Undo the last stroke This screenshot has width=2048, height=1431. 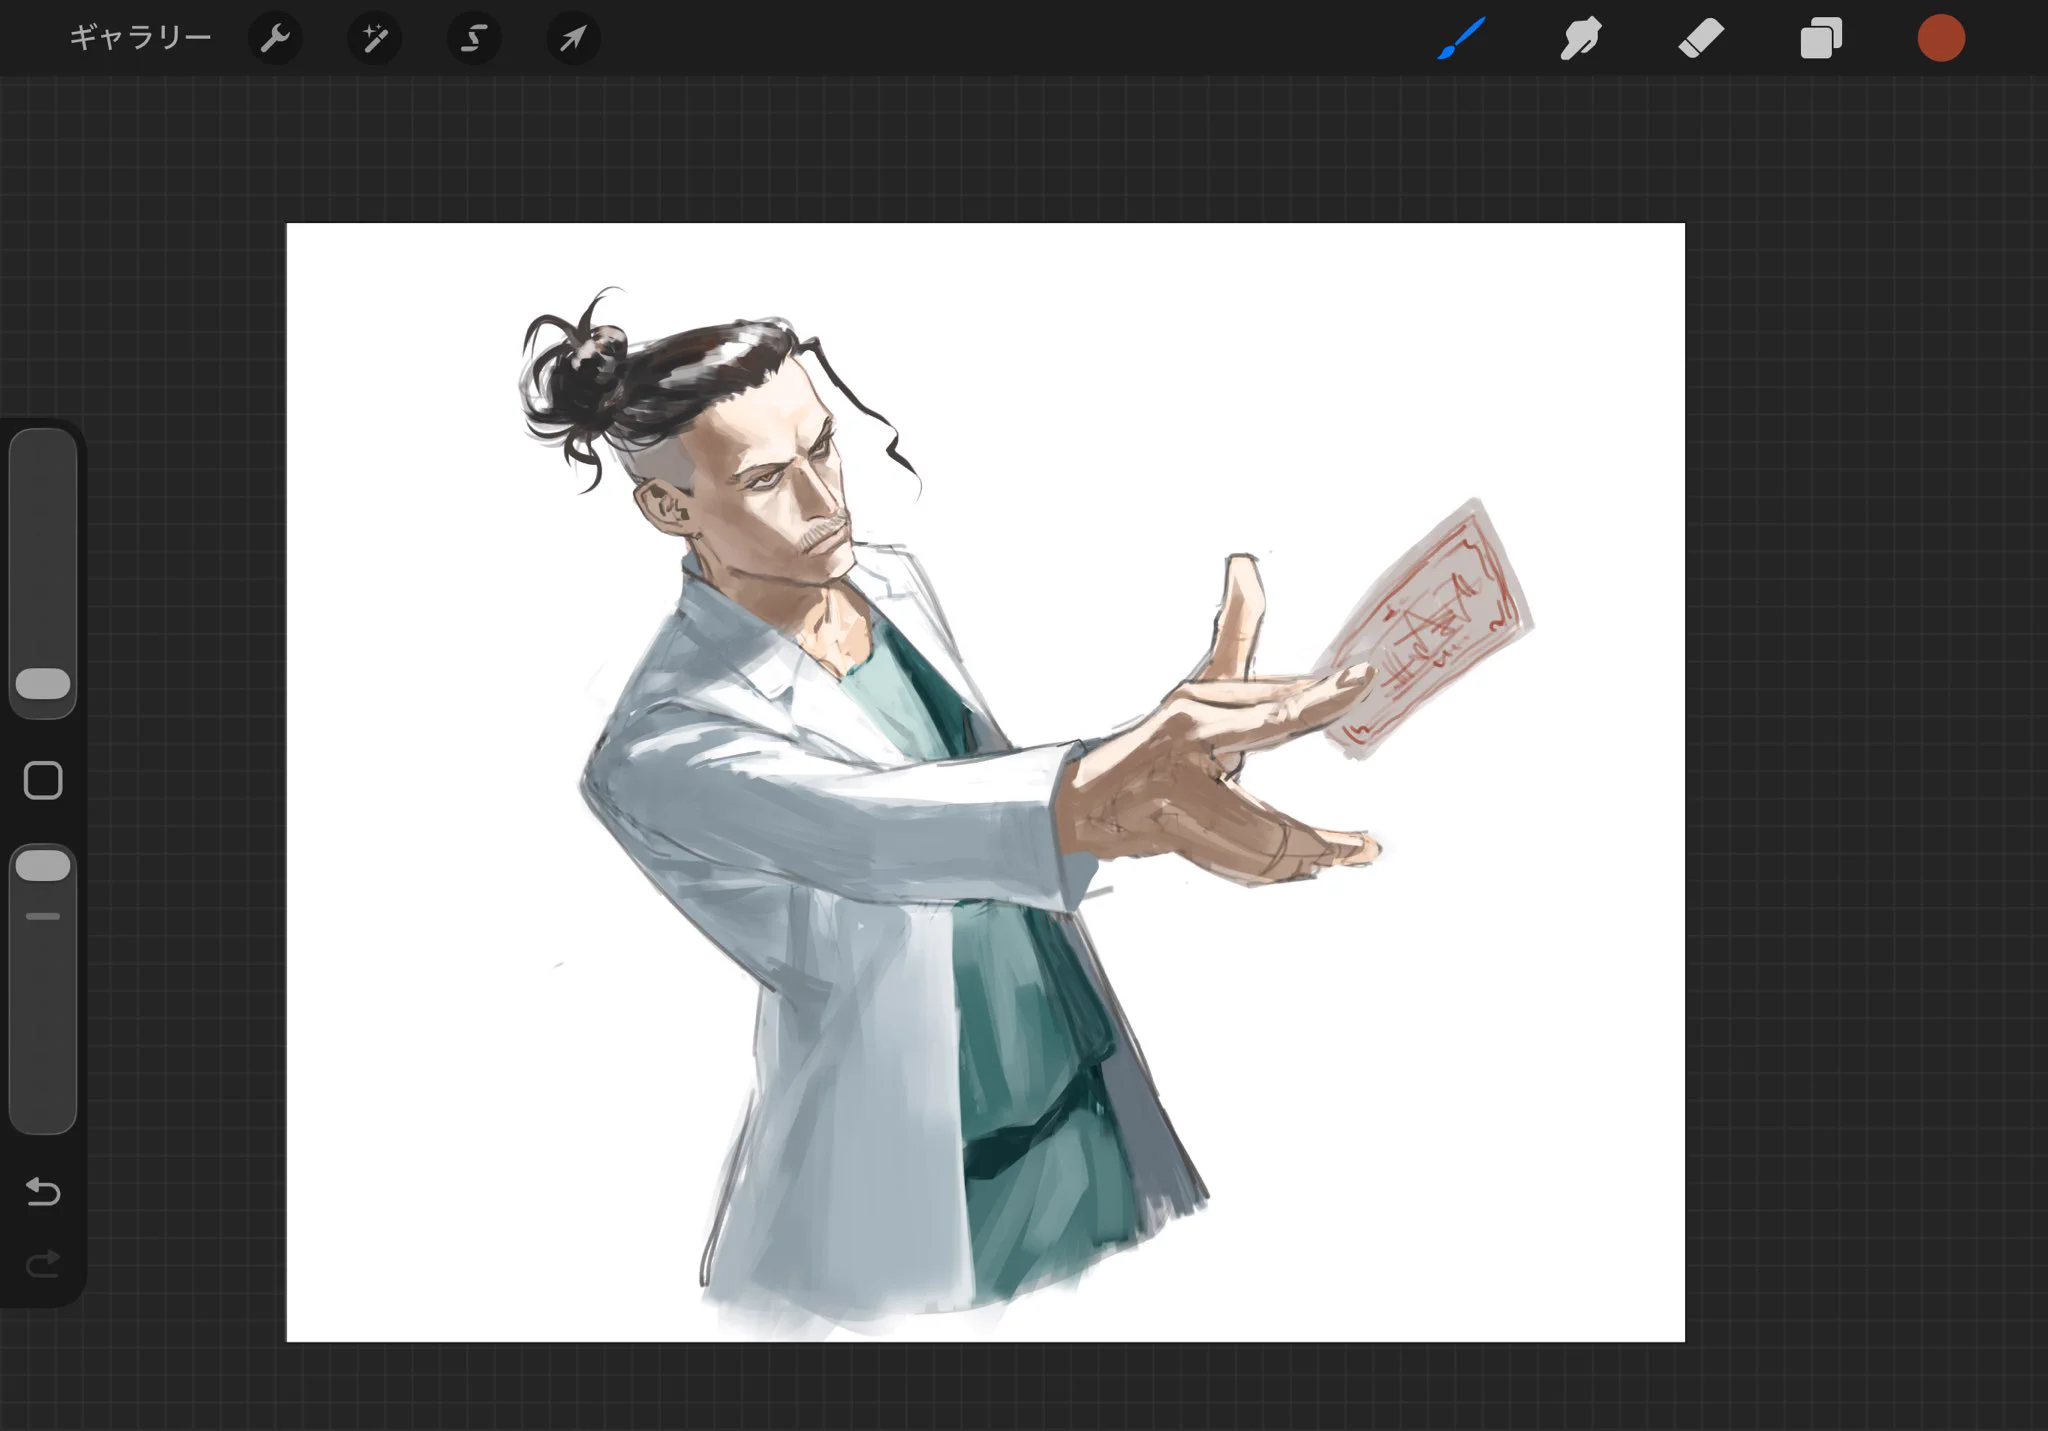coord(43,1192)
